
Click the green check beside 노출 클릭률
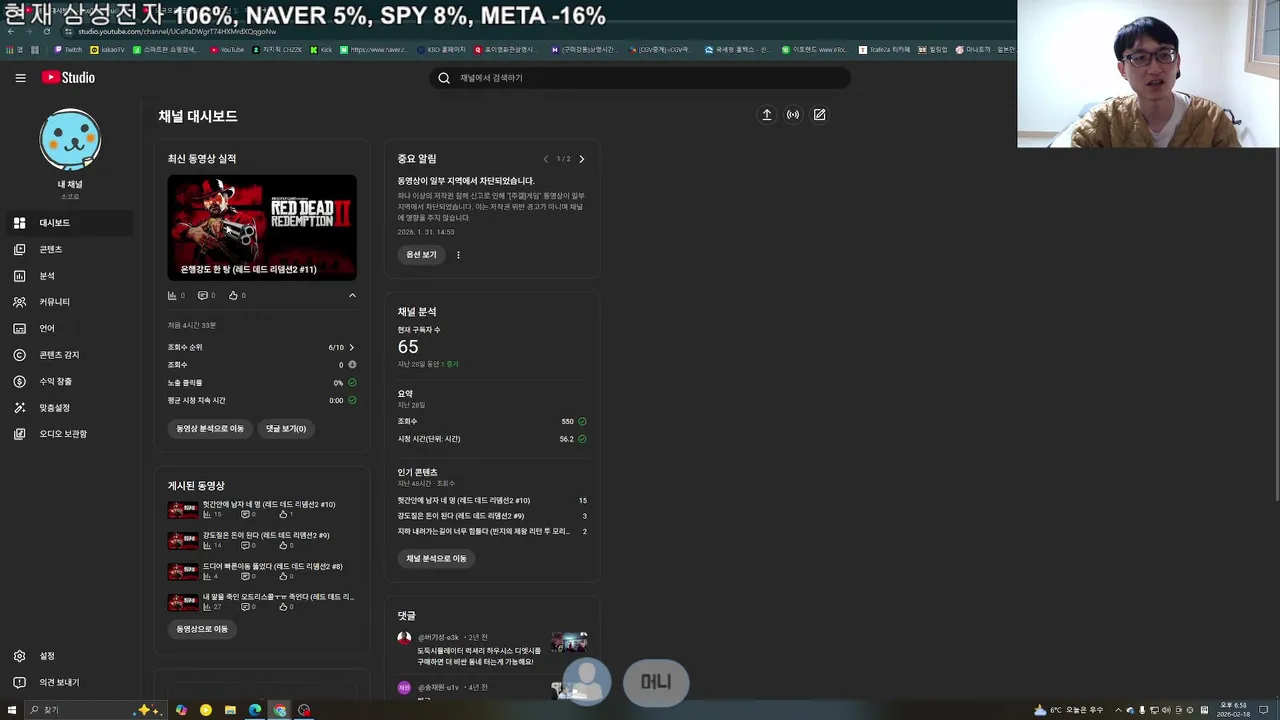352,383
